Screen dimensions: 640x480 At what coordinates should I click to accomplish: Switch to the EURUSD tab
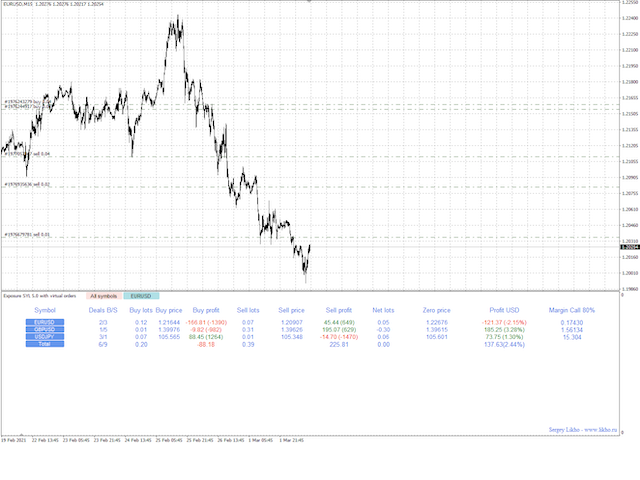pos(142,296)
